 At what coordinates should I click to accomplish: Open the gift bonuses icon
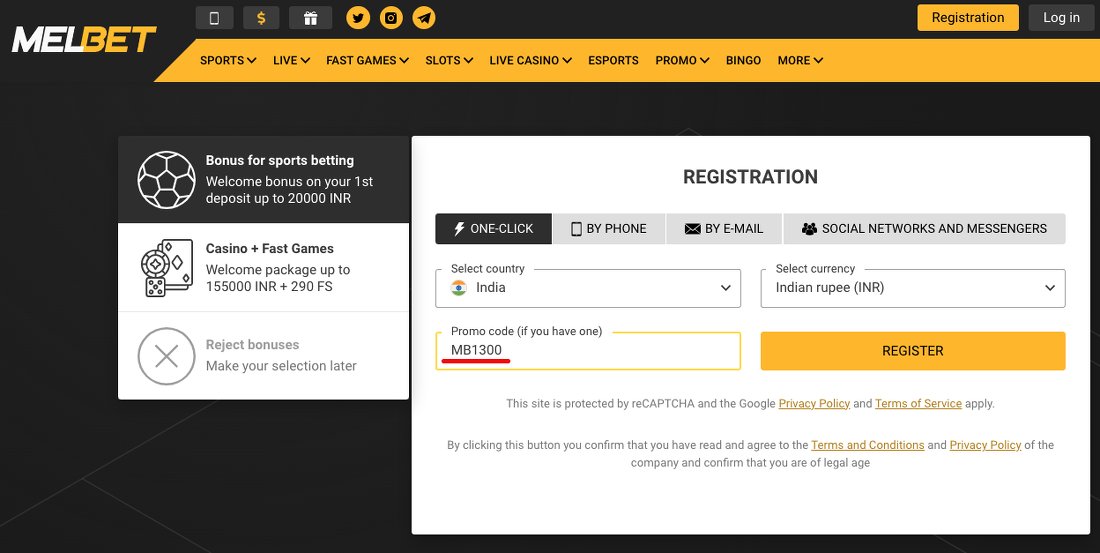click(310, 18)
